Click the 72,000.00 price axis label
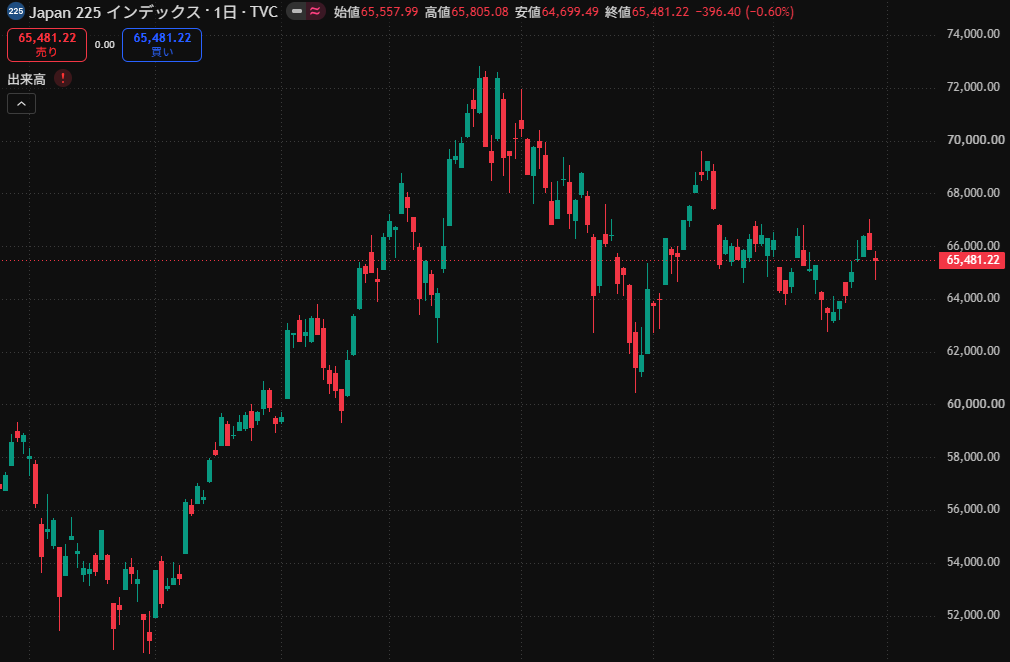This screenshot has height=662, width=1010. [x=973, y=87]
